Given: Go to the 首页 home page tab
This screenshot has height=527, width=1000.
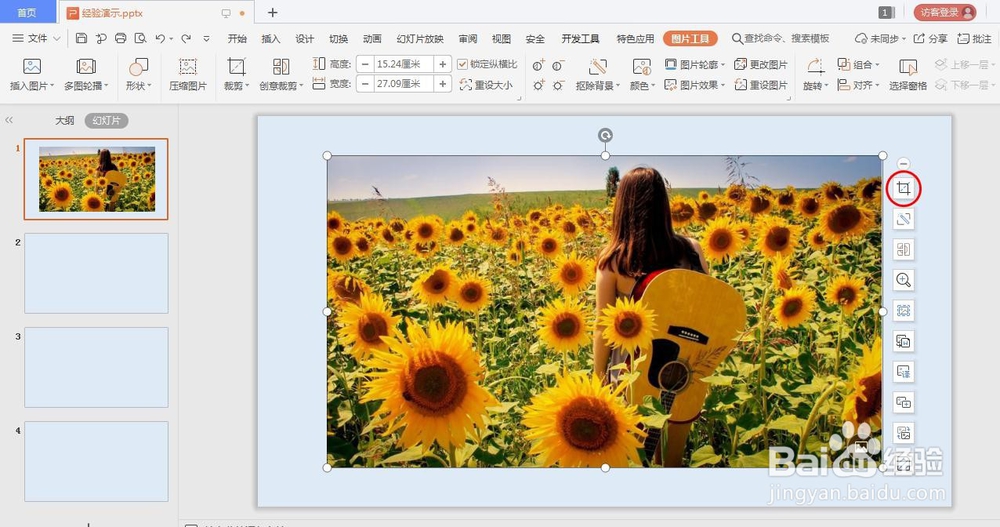Looking at the screenshot, I should click(27, 13).
